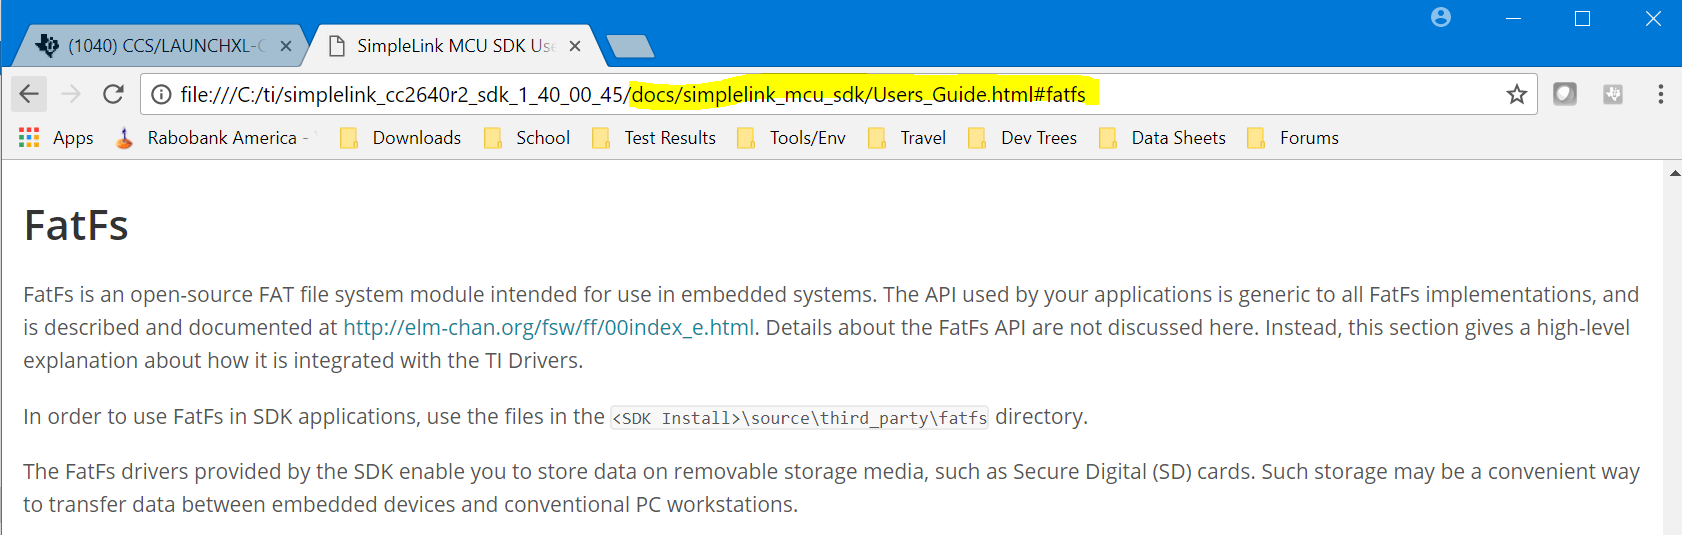Select the SimpleLink MCU SDK tab
The width and height of the screenshot is (1682, 535).
point(450,46)
